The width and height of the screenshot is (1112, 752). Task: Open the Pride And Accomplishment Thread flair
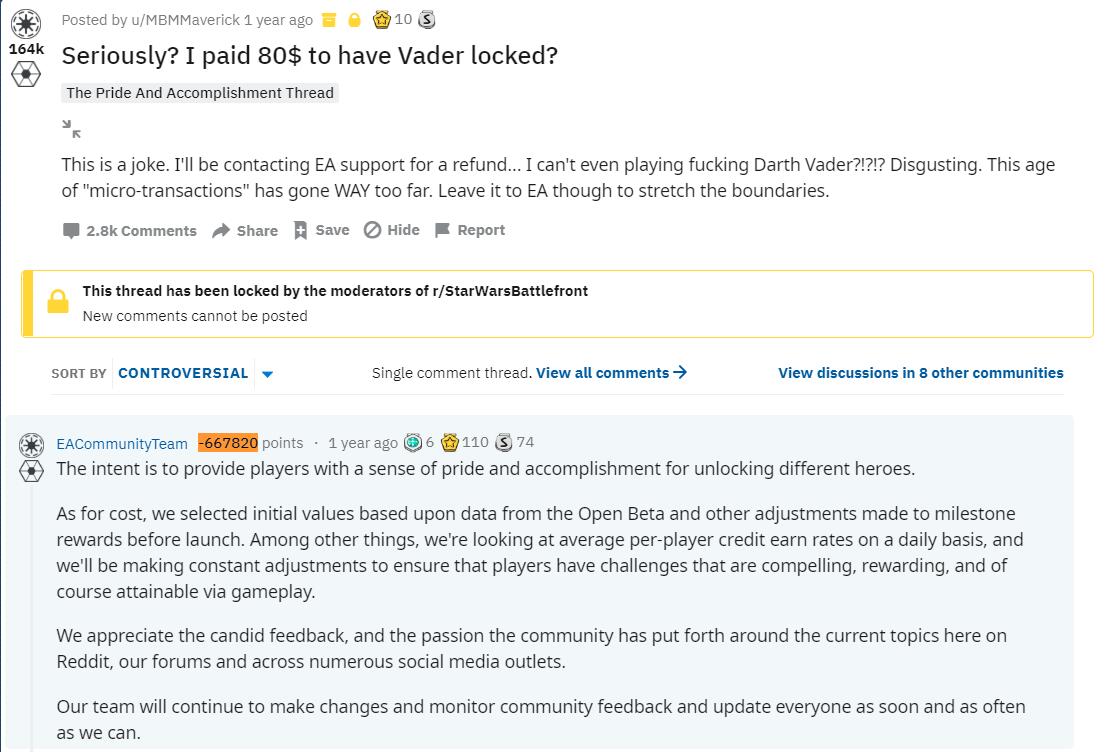point(200,93)
